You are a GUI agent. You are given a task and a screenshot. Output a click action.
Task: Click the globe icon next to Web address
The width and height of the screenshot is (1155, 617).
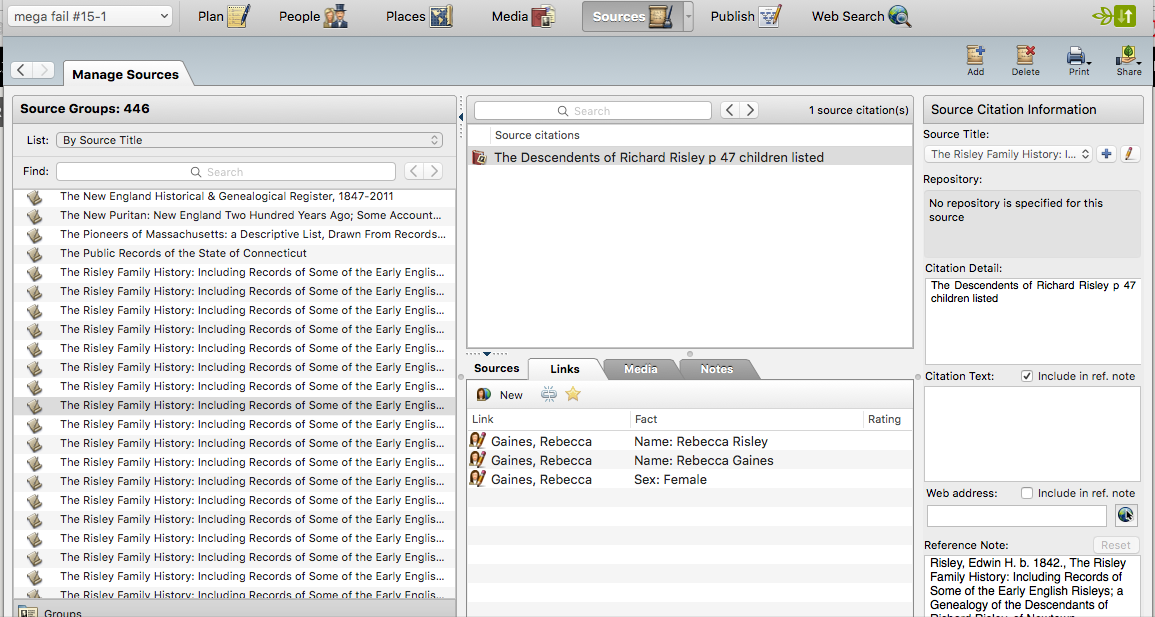point(1126,515)
